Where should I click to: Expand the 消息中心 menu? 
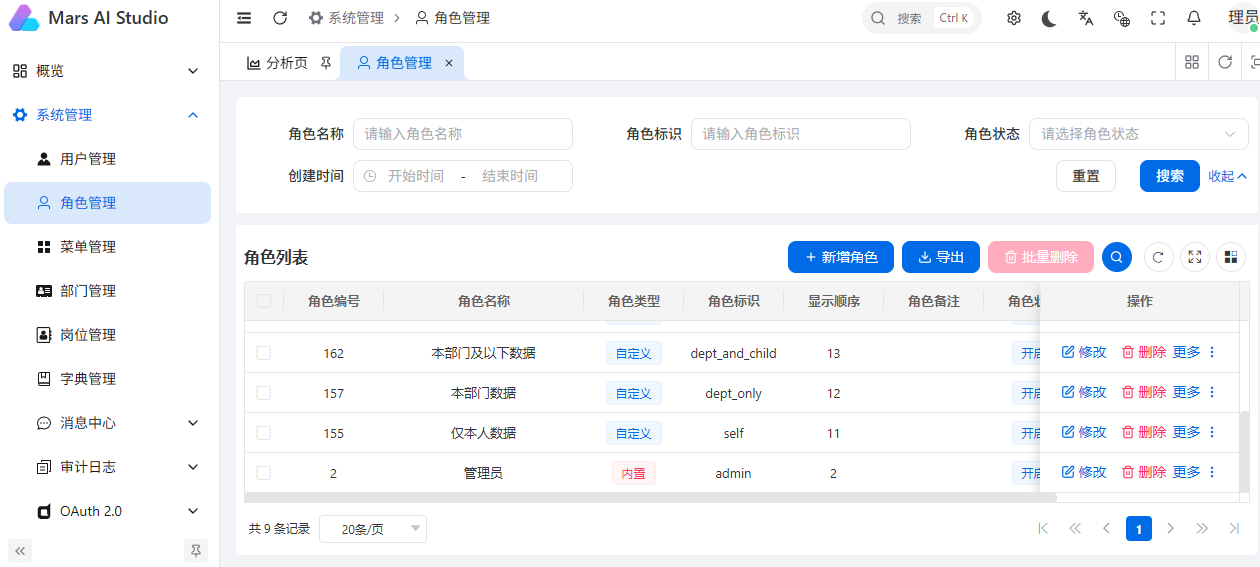107,423
